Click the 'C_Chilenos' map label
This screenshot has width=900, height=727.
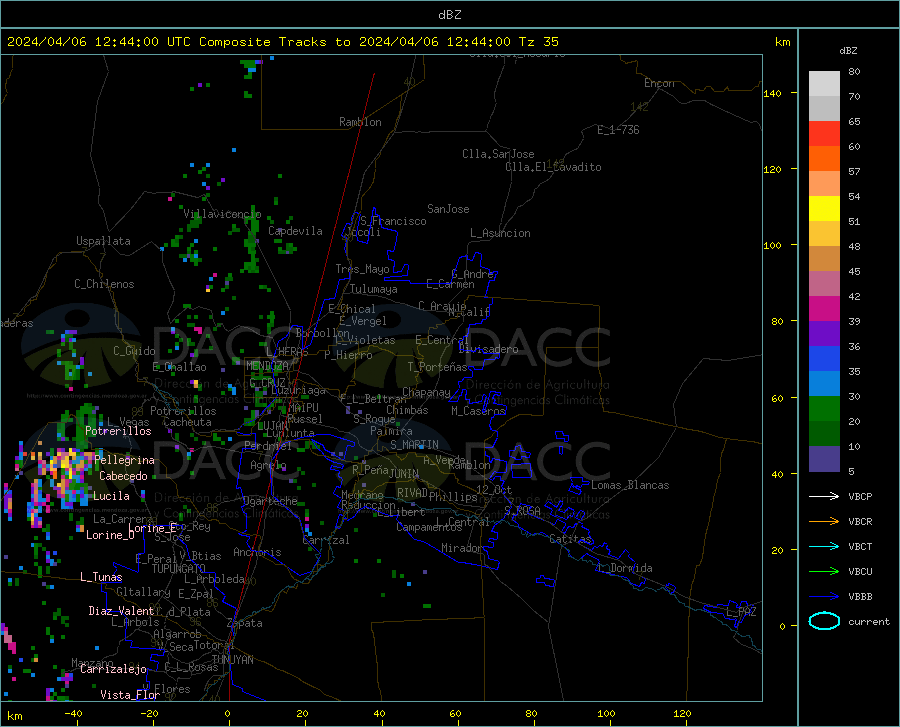point(104,284)
